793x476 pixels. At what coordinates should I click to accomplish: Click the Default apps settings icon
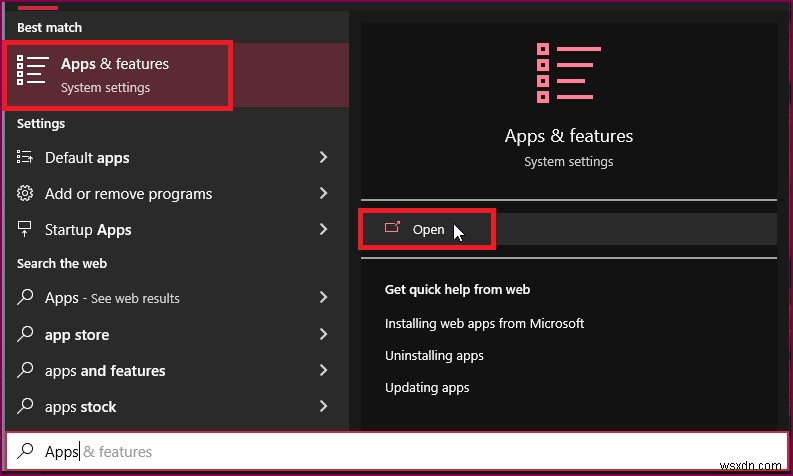click(25, 157)
